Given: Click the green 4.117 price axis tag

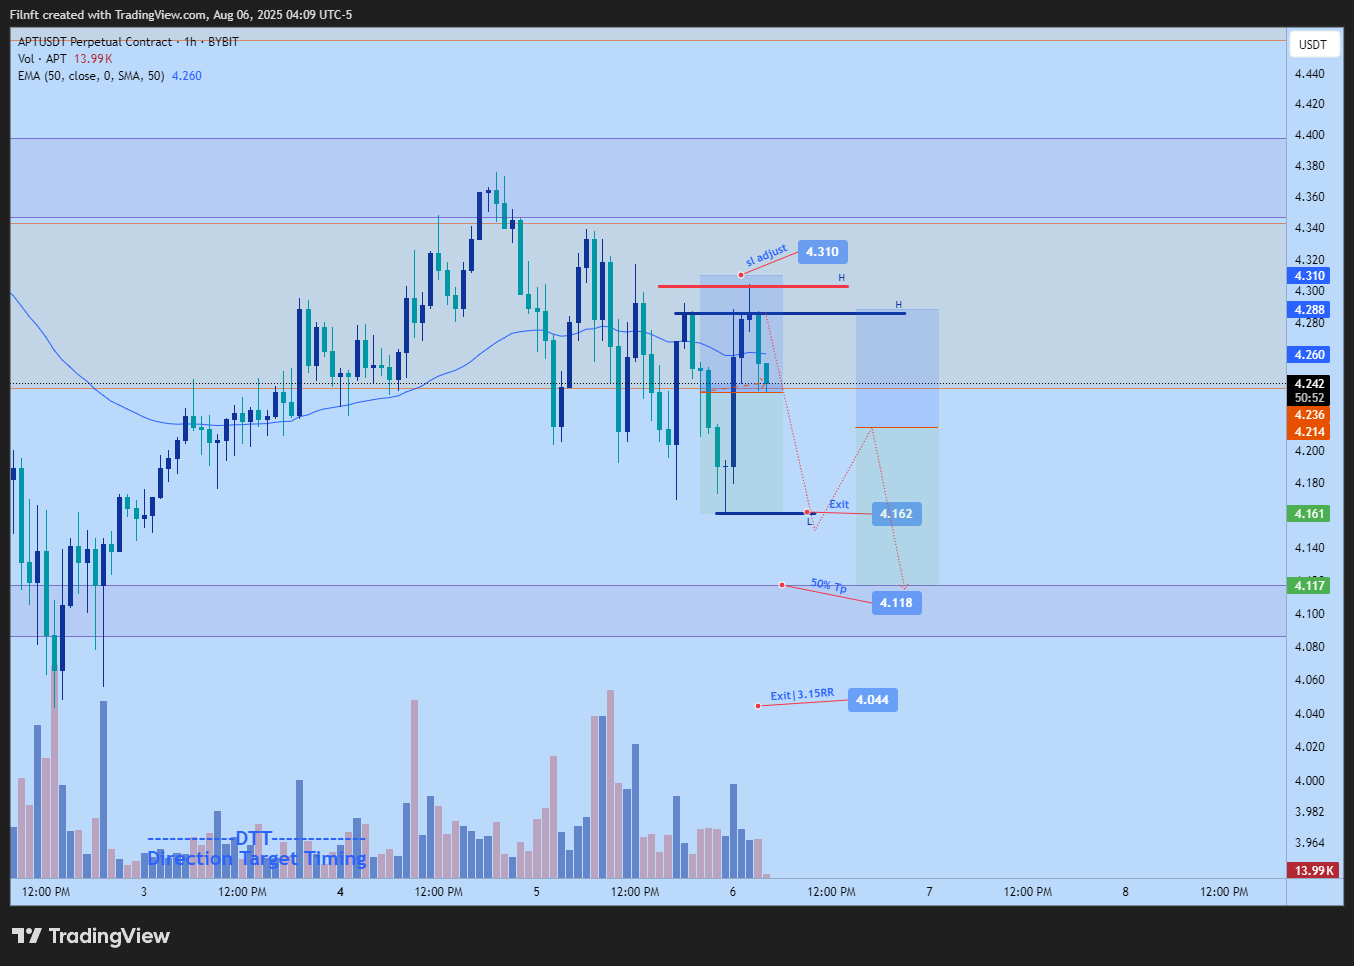Looking at the screenshot, I should click(x=1310, y=586).
